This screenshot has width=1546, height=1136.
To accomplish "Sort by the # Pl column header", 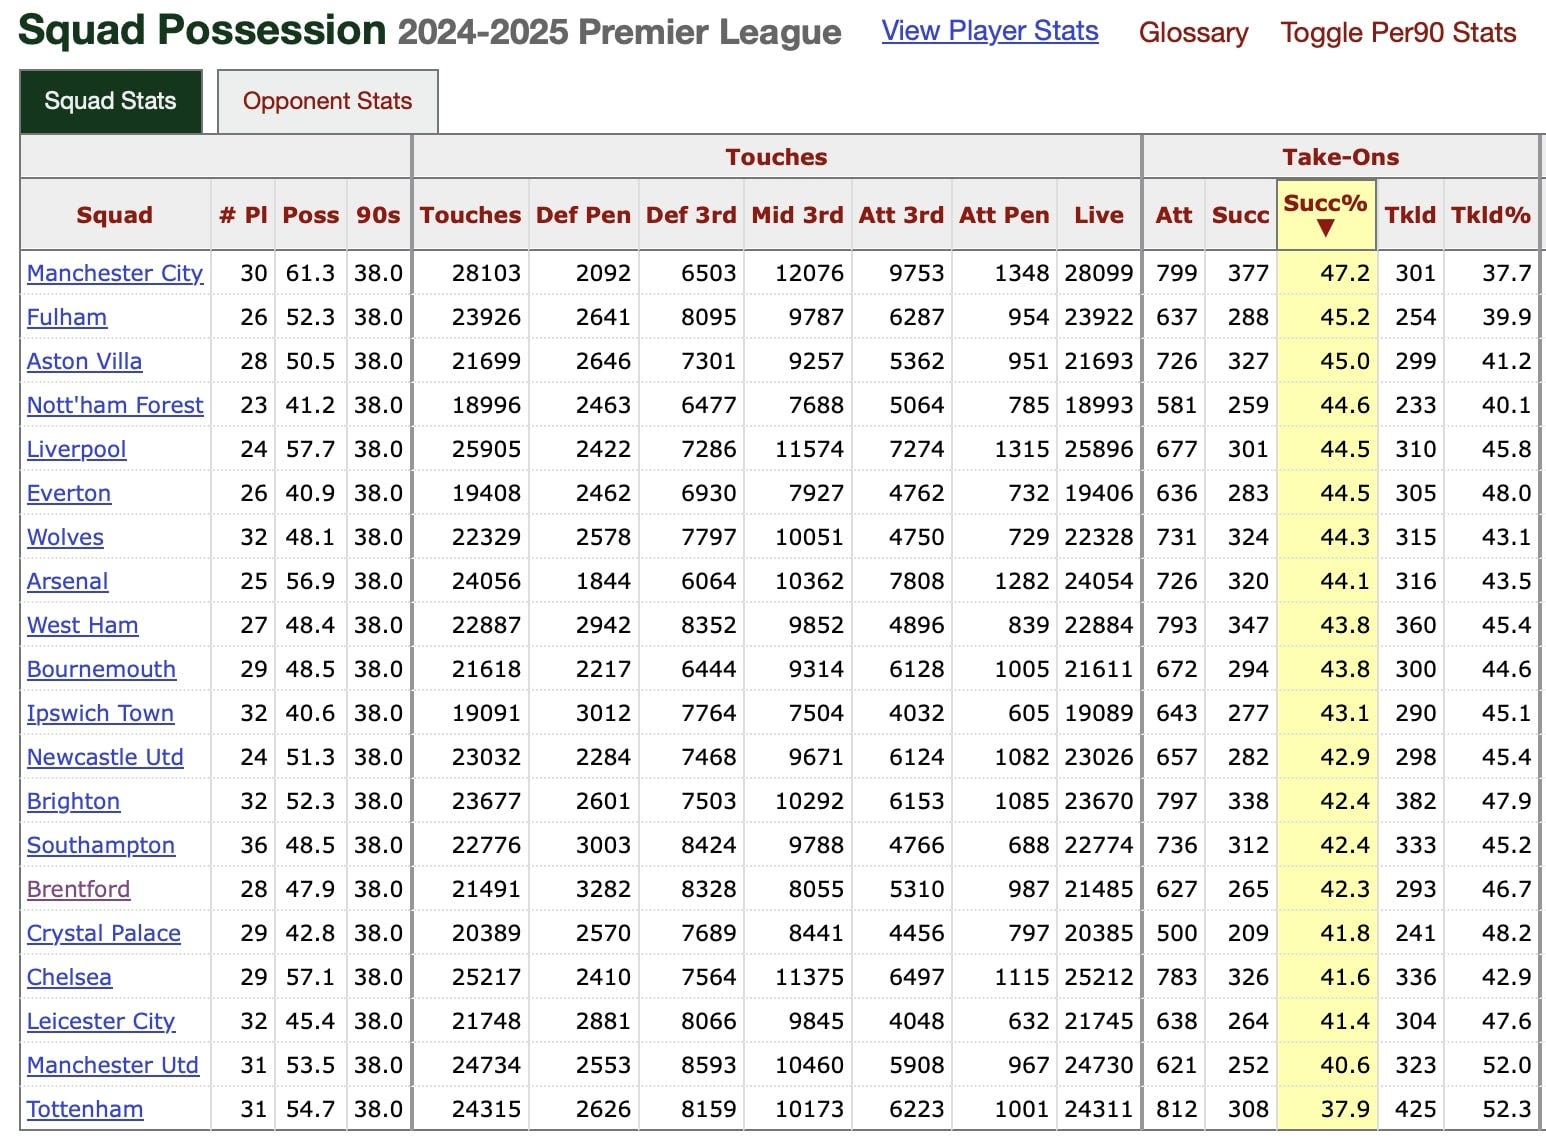I will pyautogui.click(x=243, y=215).
